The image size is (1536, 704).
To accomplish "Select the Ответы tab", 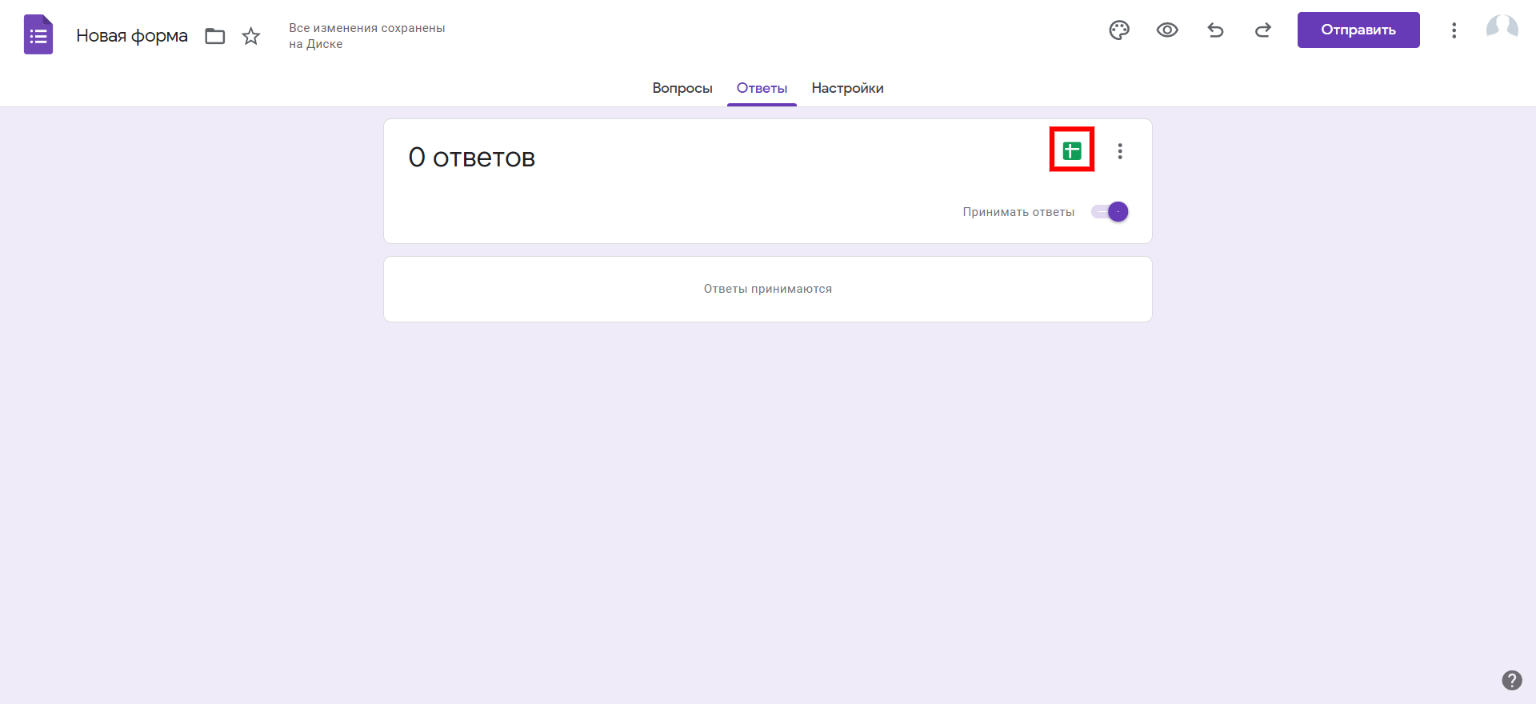I will click(x=762, y=88).
